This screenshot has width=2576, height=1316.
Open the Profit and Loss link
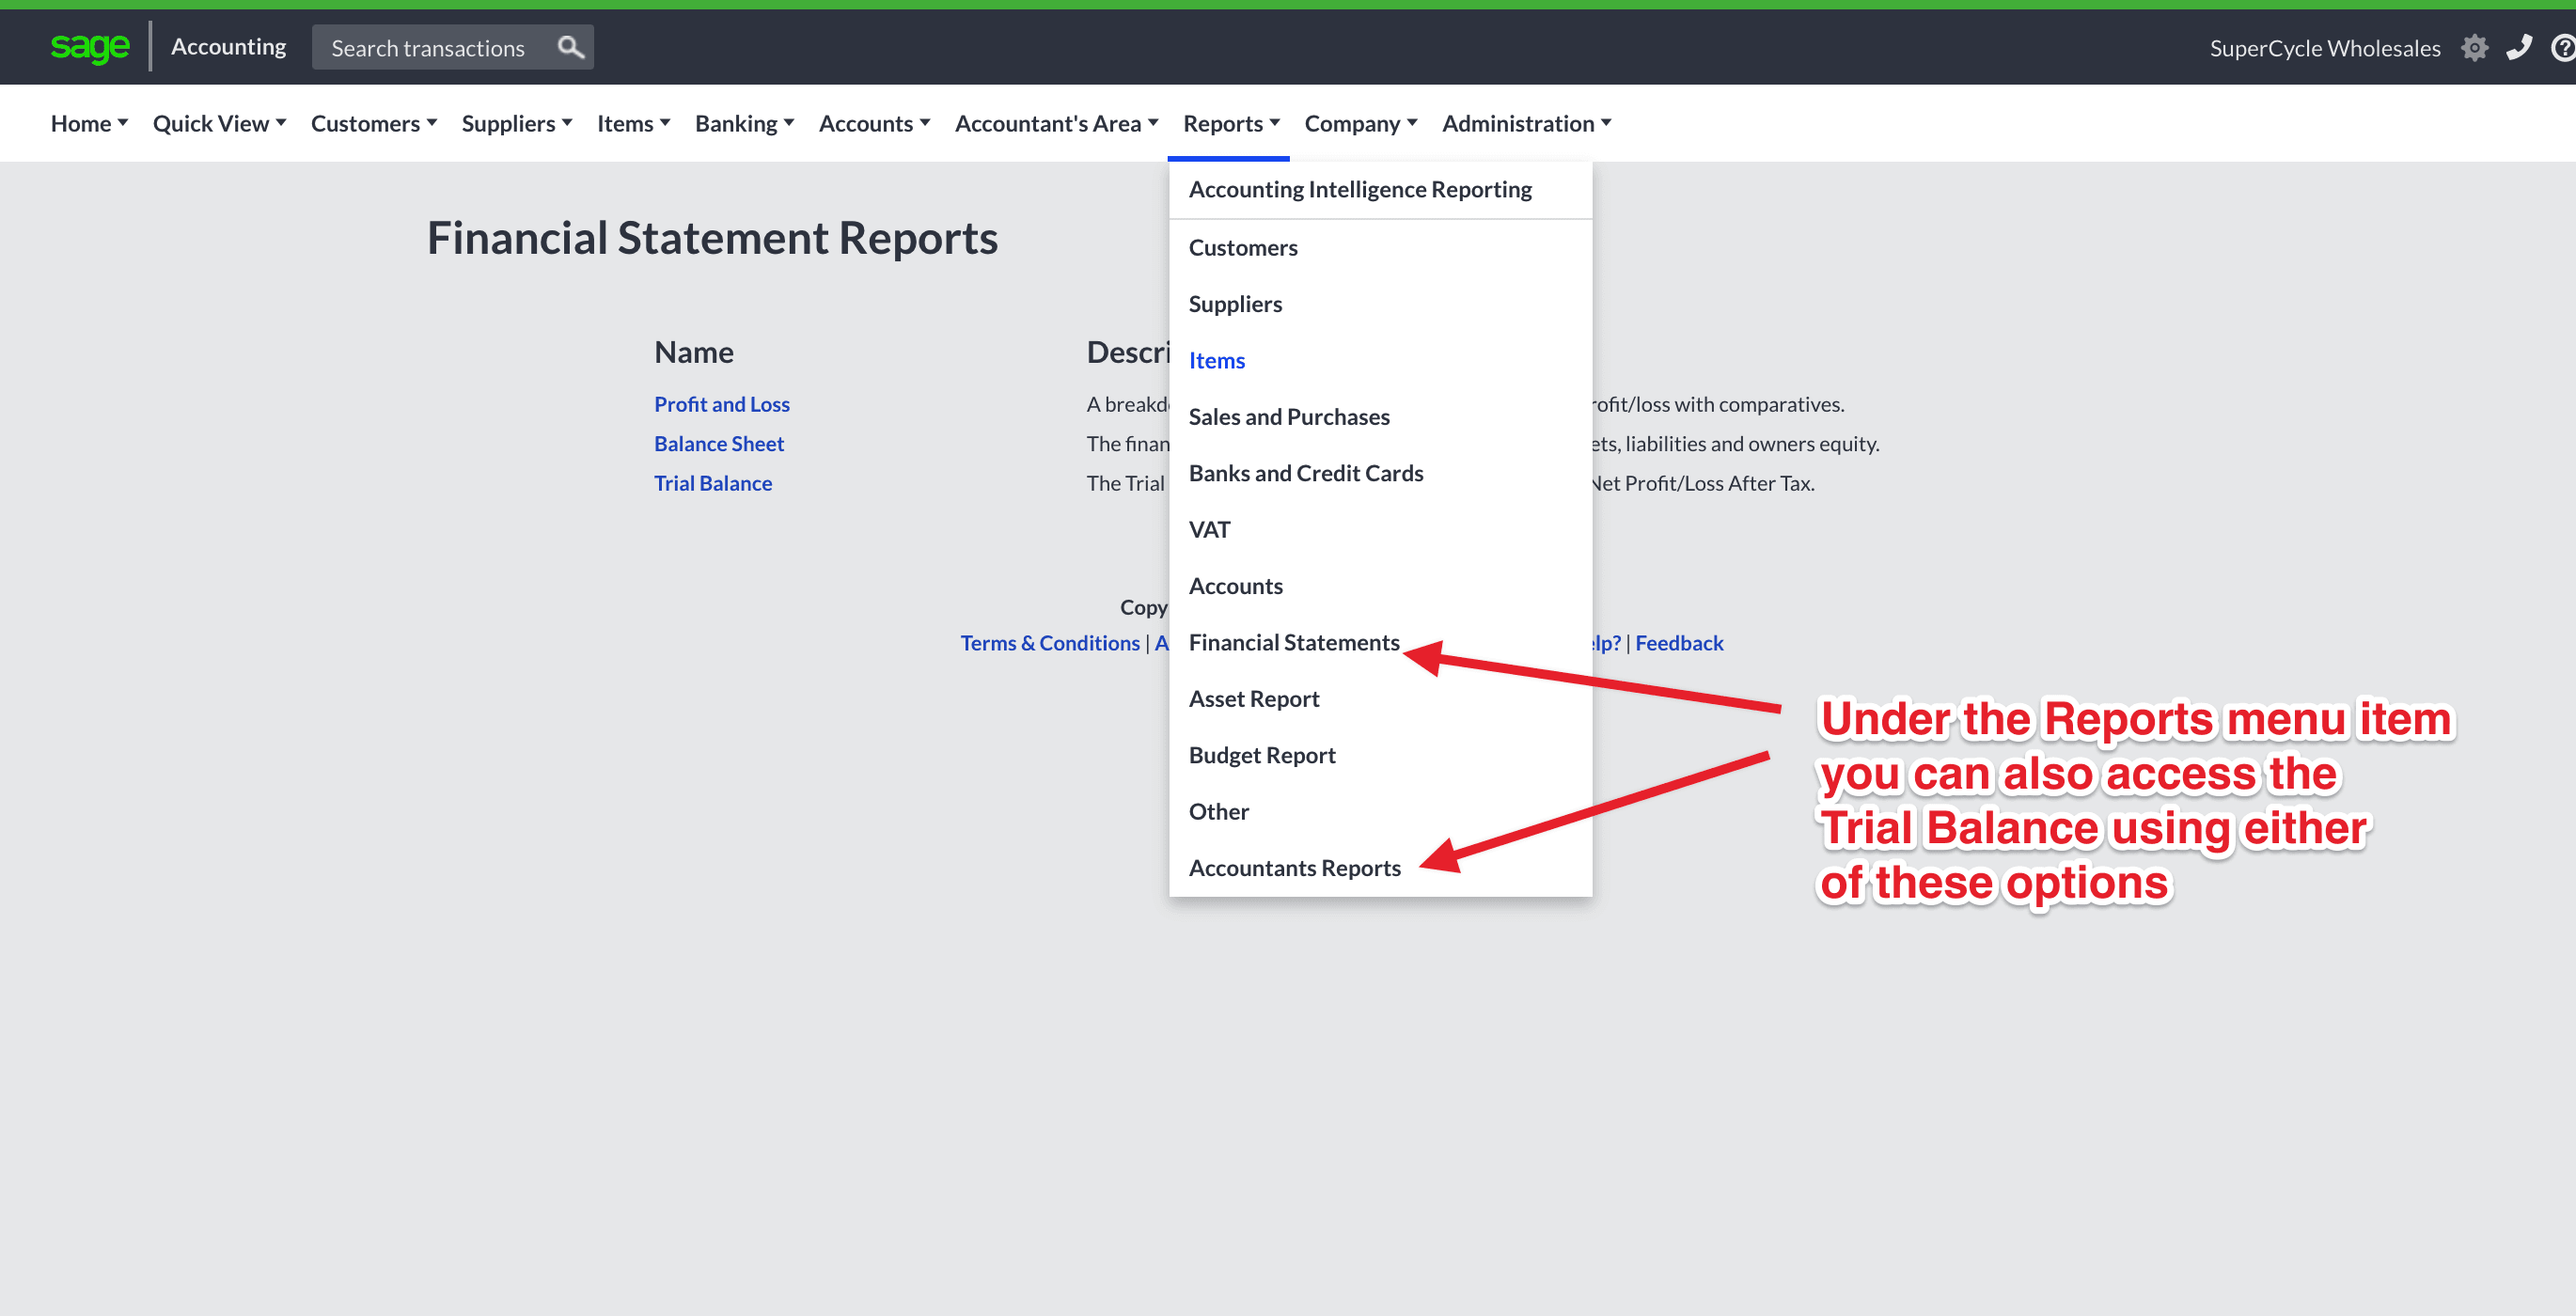click(x=721, y=404)
